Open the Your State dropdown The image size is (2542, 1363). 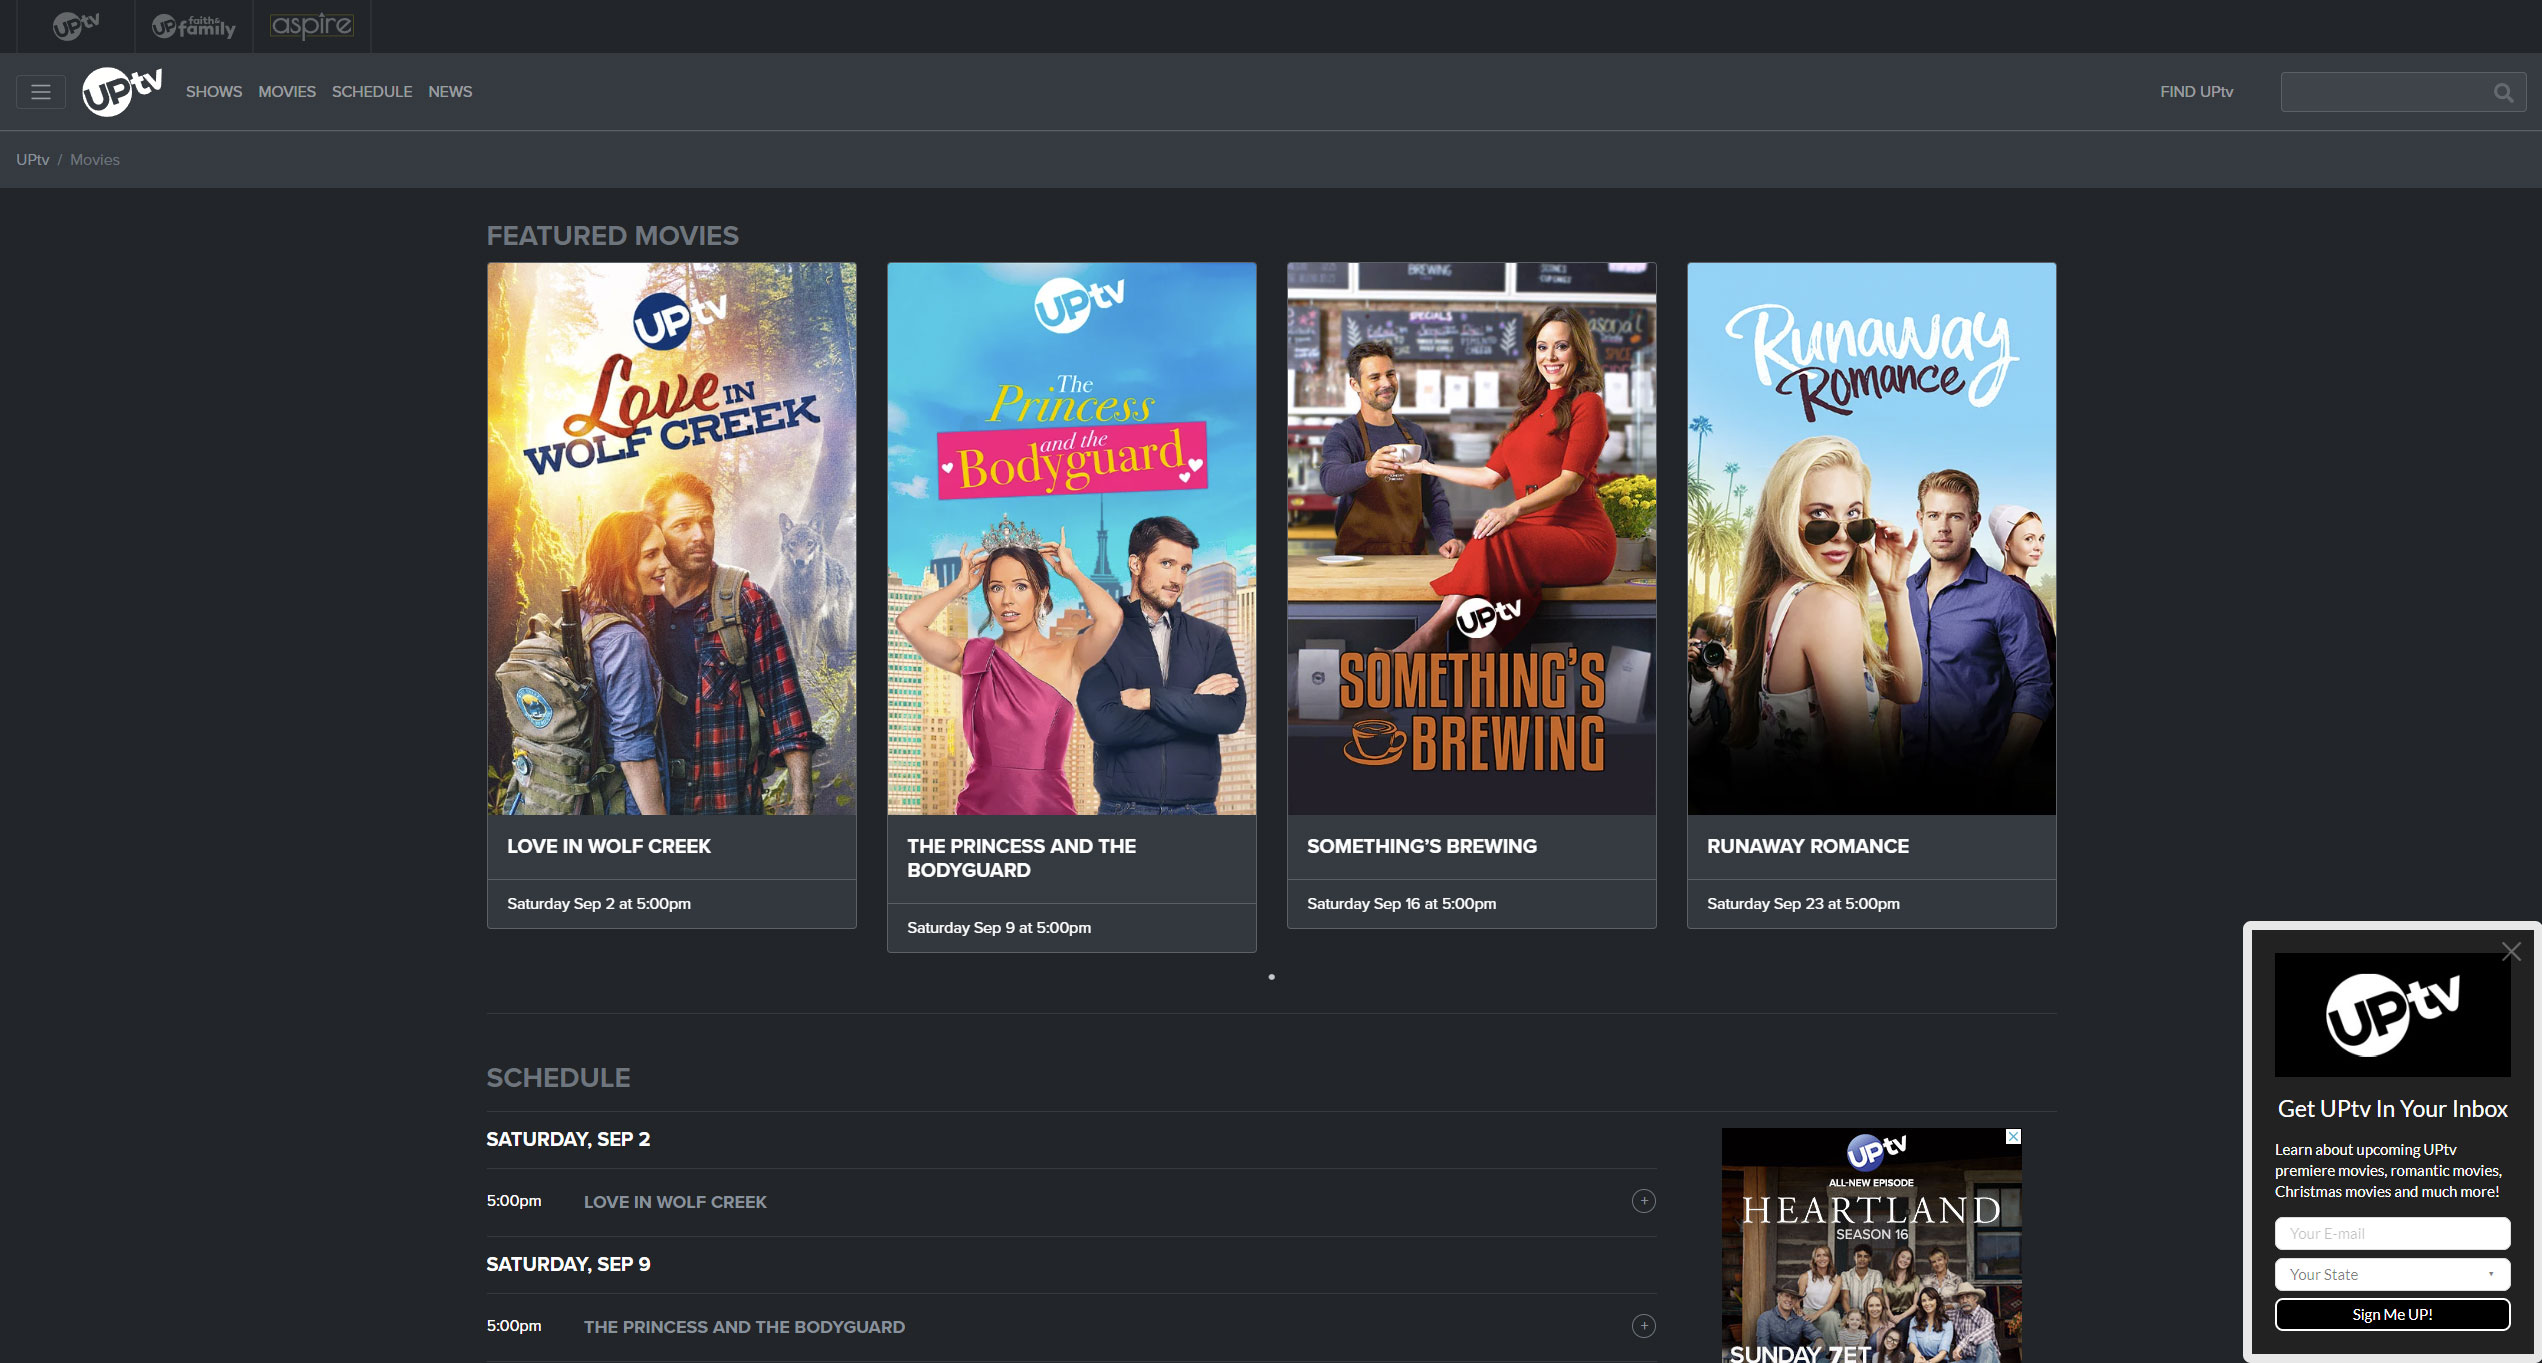(2392, 1275)
